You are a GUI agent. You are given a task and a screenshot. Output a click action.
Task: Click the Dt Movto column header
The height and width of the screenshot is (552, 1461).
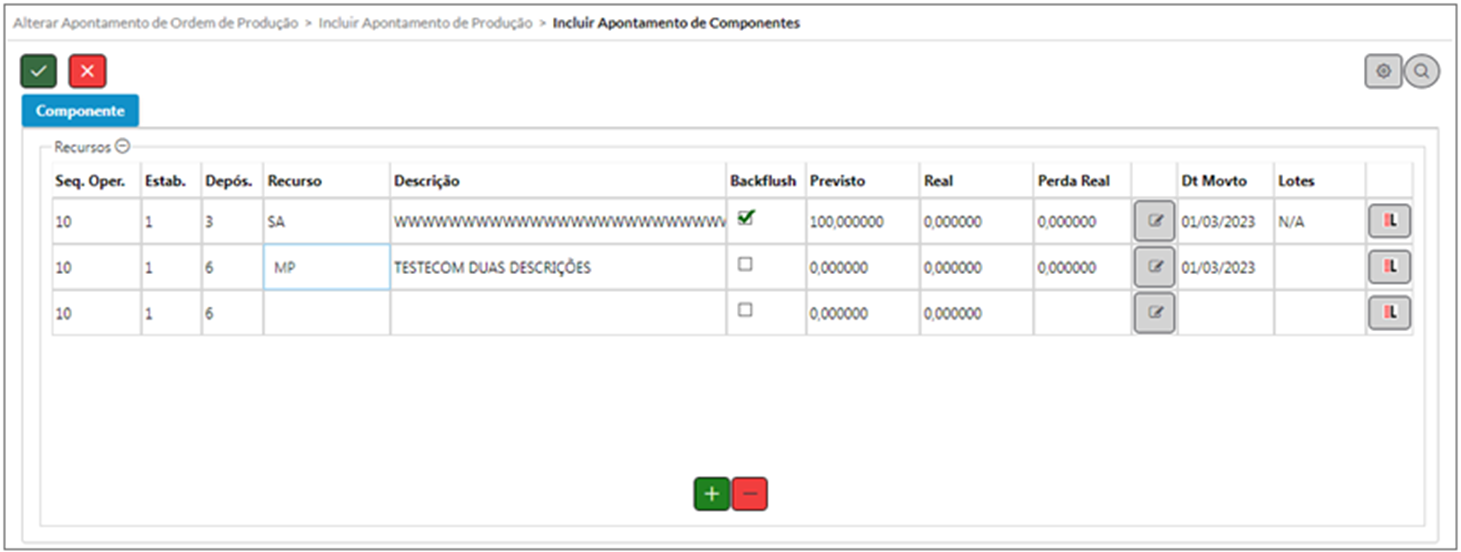click(x=1214, y=181)
